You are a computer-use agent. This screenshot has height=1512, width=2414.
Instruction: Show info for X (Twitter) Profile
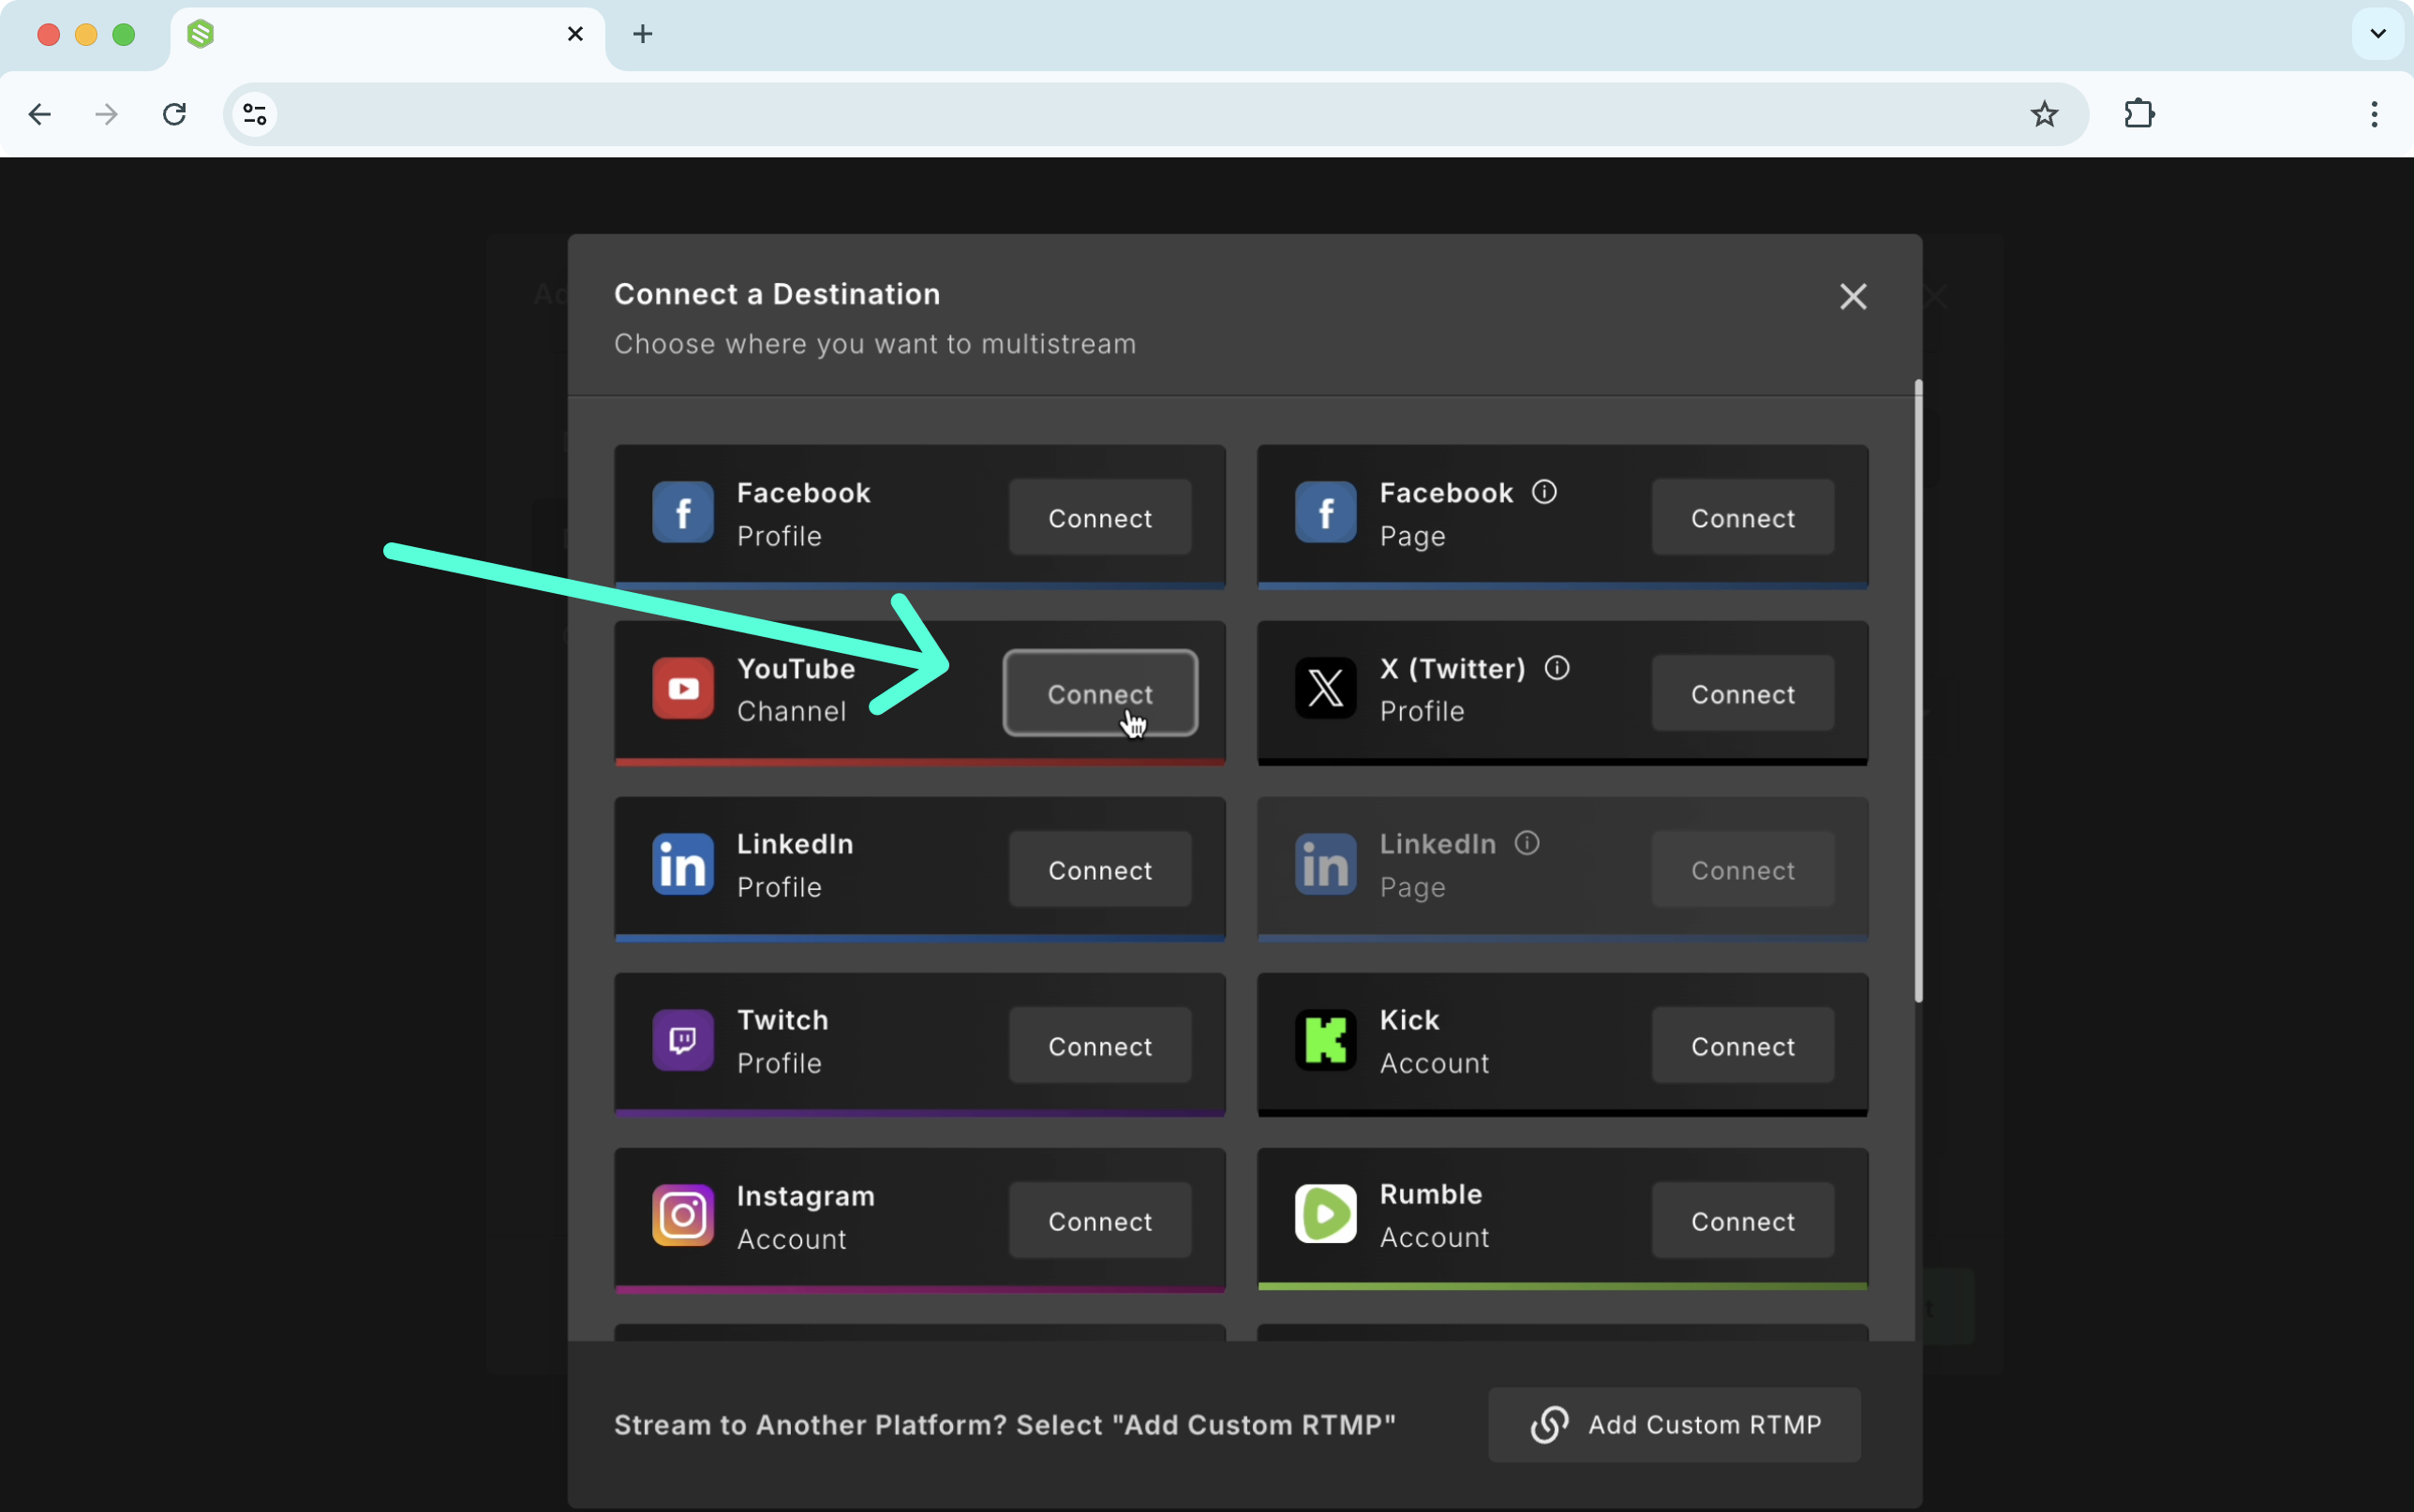(x=1557, y=667)
